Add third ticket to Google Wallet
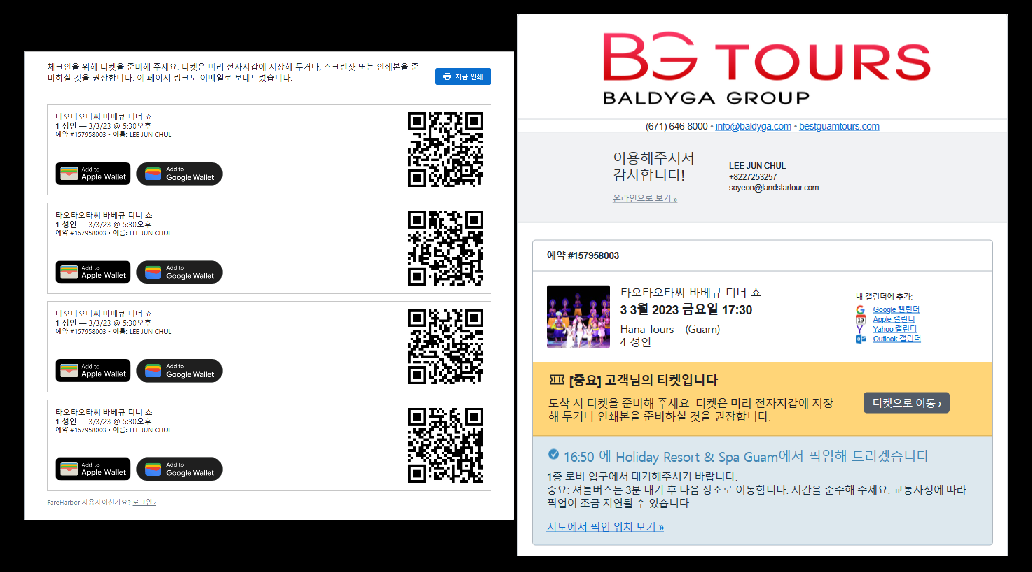Viewport: 1032px width, 572px height. [179, 371]
